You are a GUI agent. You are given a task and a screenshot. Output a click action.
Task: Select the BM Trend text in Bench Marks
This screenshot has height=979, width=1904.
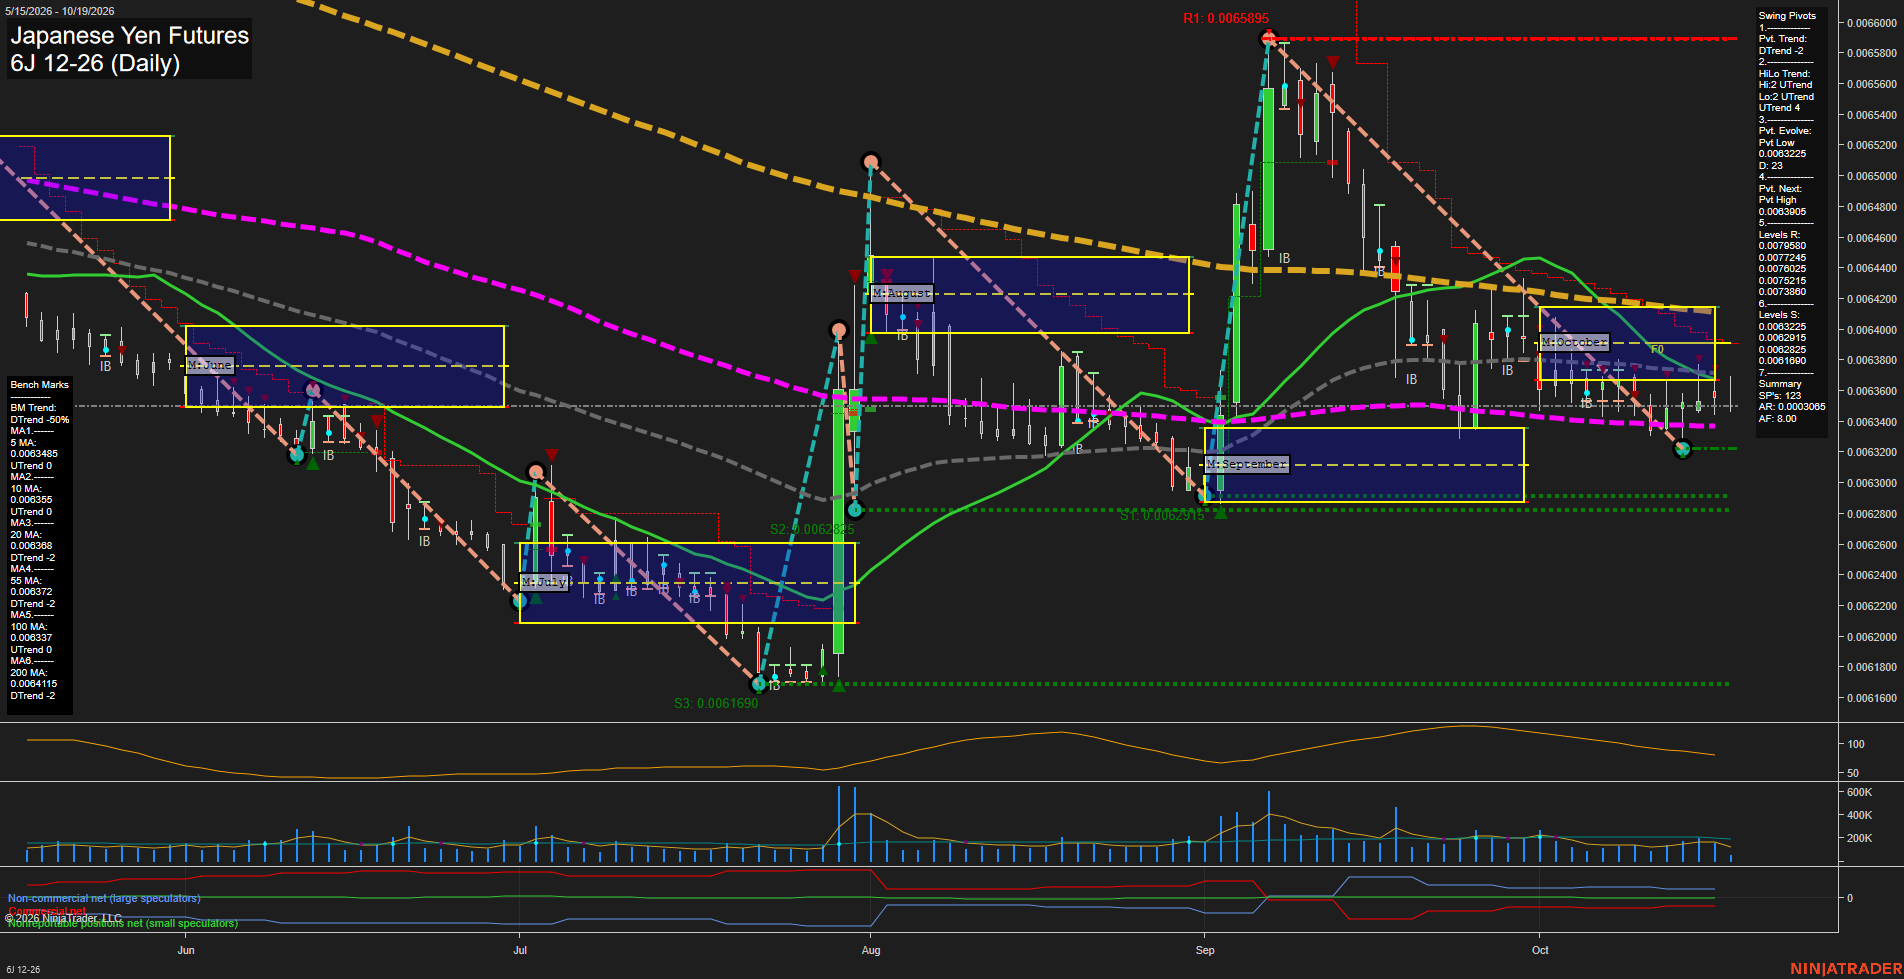tap(33, 408)
